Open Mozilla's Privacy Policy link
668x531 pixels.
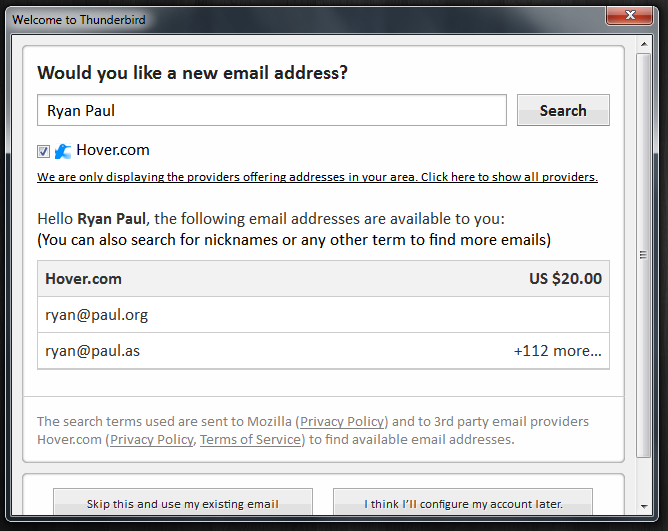(343, 421)
